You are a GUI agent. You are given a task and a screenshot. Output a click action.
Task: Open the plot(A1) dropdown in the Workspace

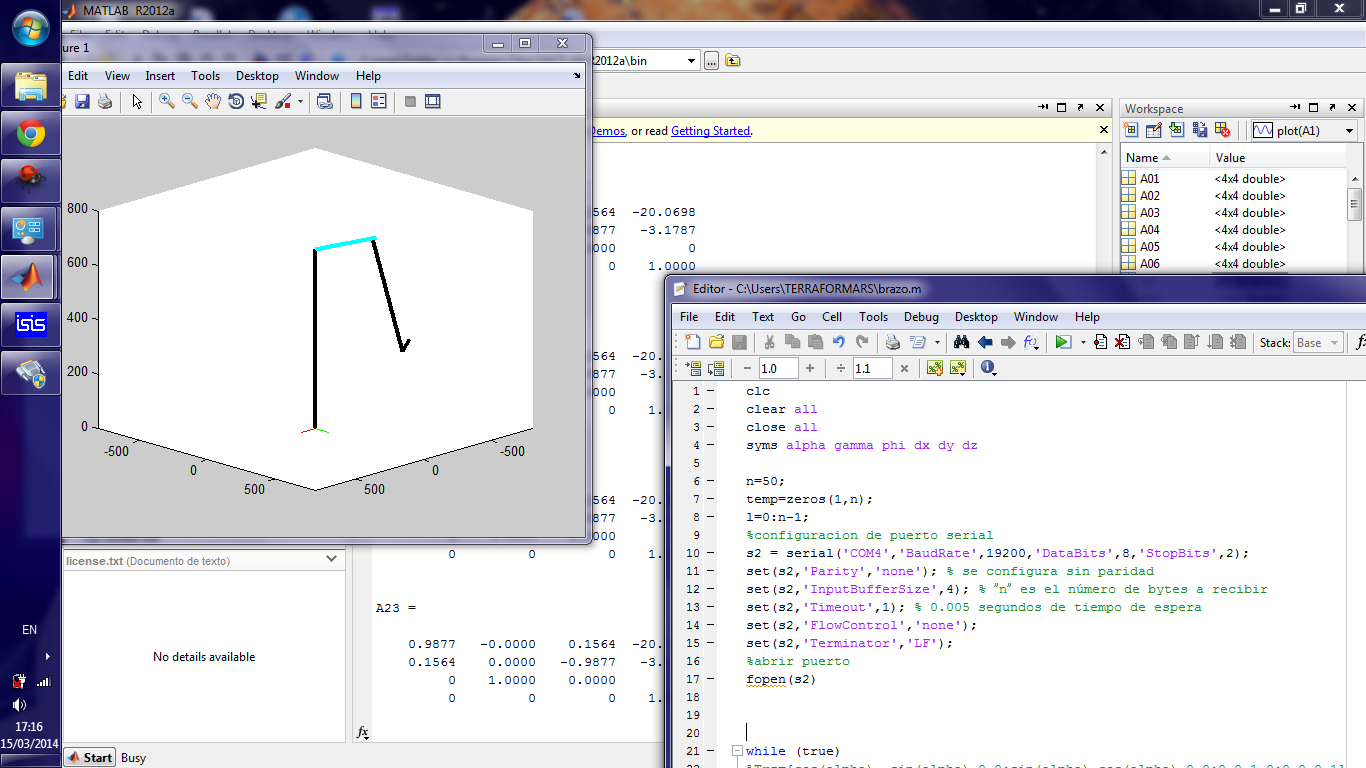pos(1349,130)
